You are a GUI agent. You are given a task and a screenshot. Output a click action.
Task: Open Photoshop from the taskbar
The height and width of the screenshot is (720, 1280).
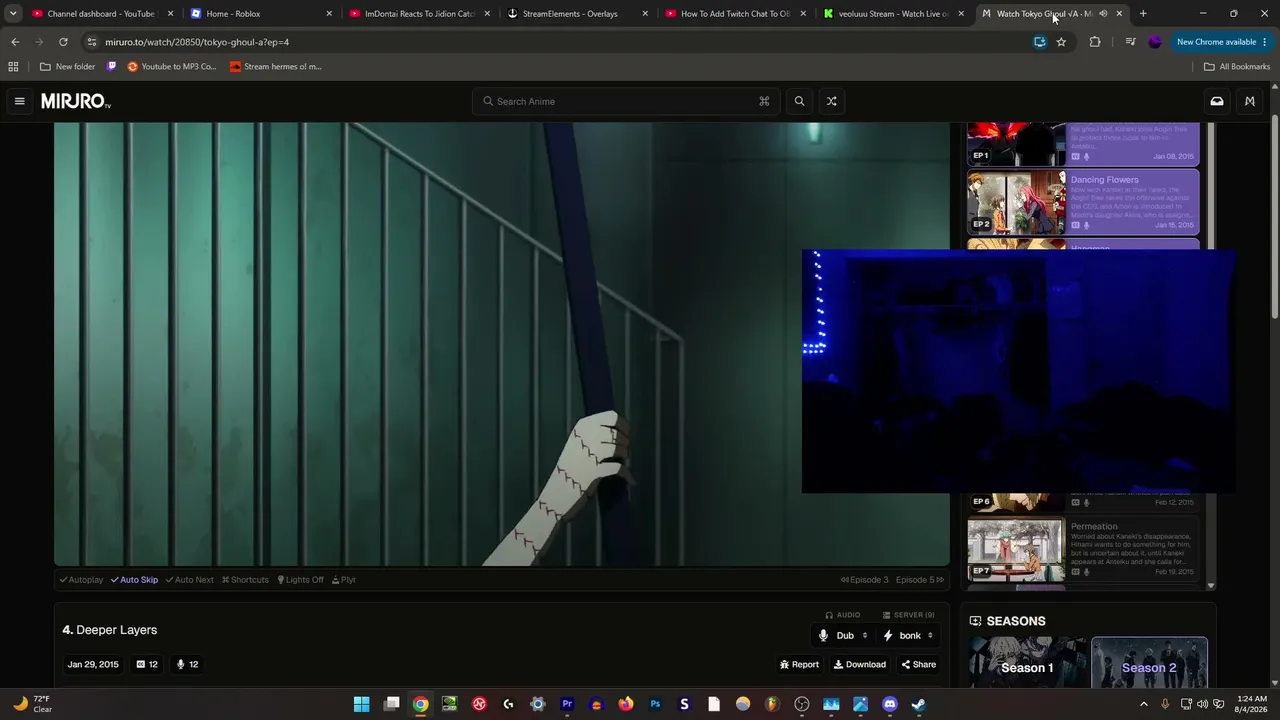pos(655,704)
